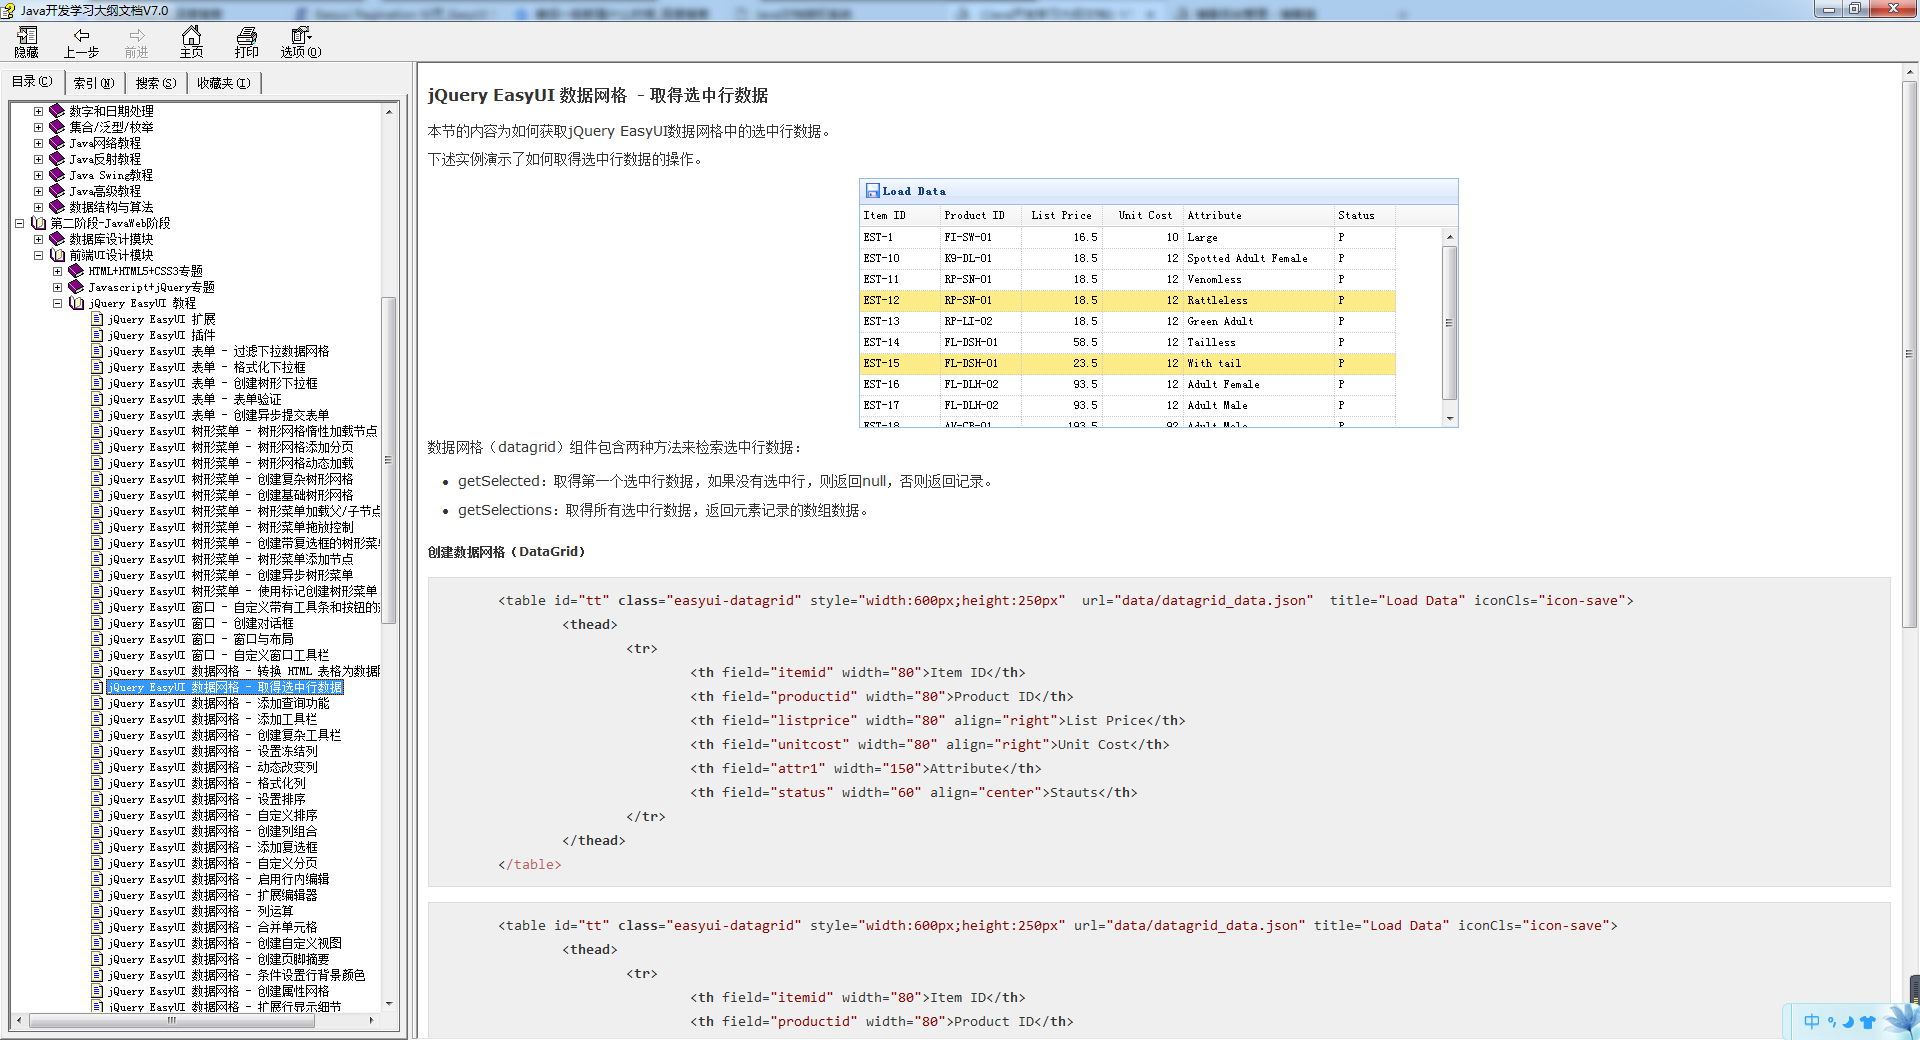Viewport: 1920px width, 1040px height.
Task: Click the contents tree horizontal scrollbar thumb
Action: tap(170, 1020)
